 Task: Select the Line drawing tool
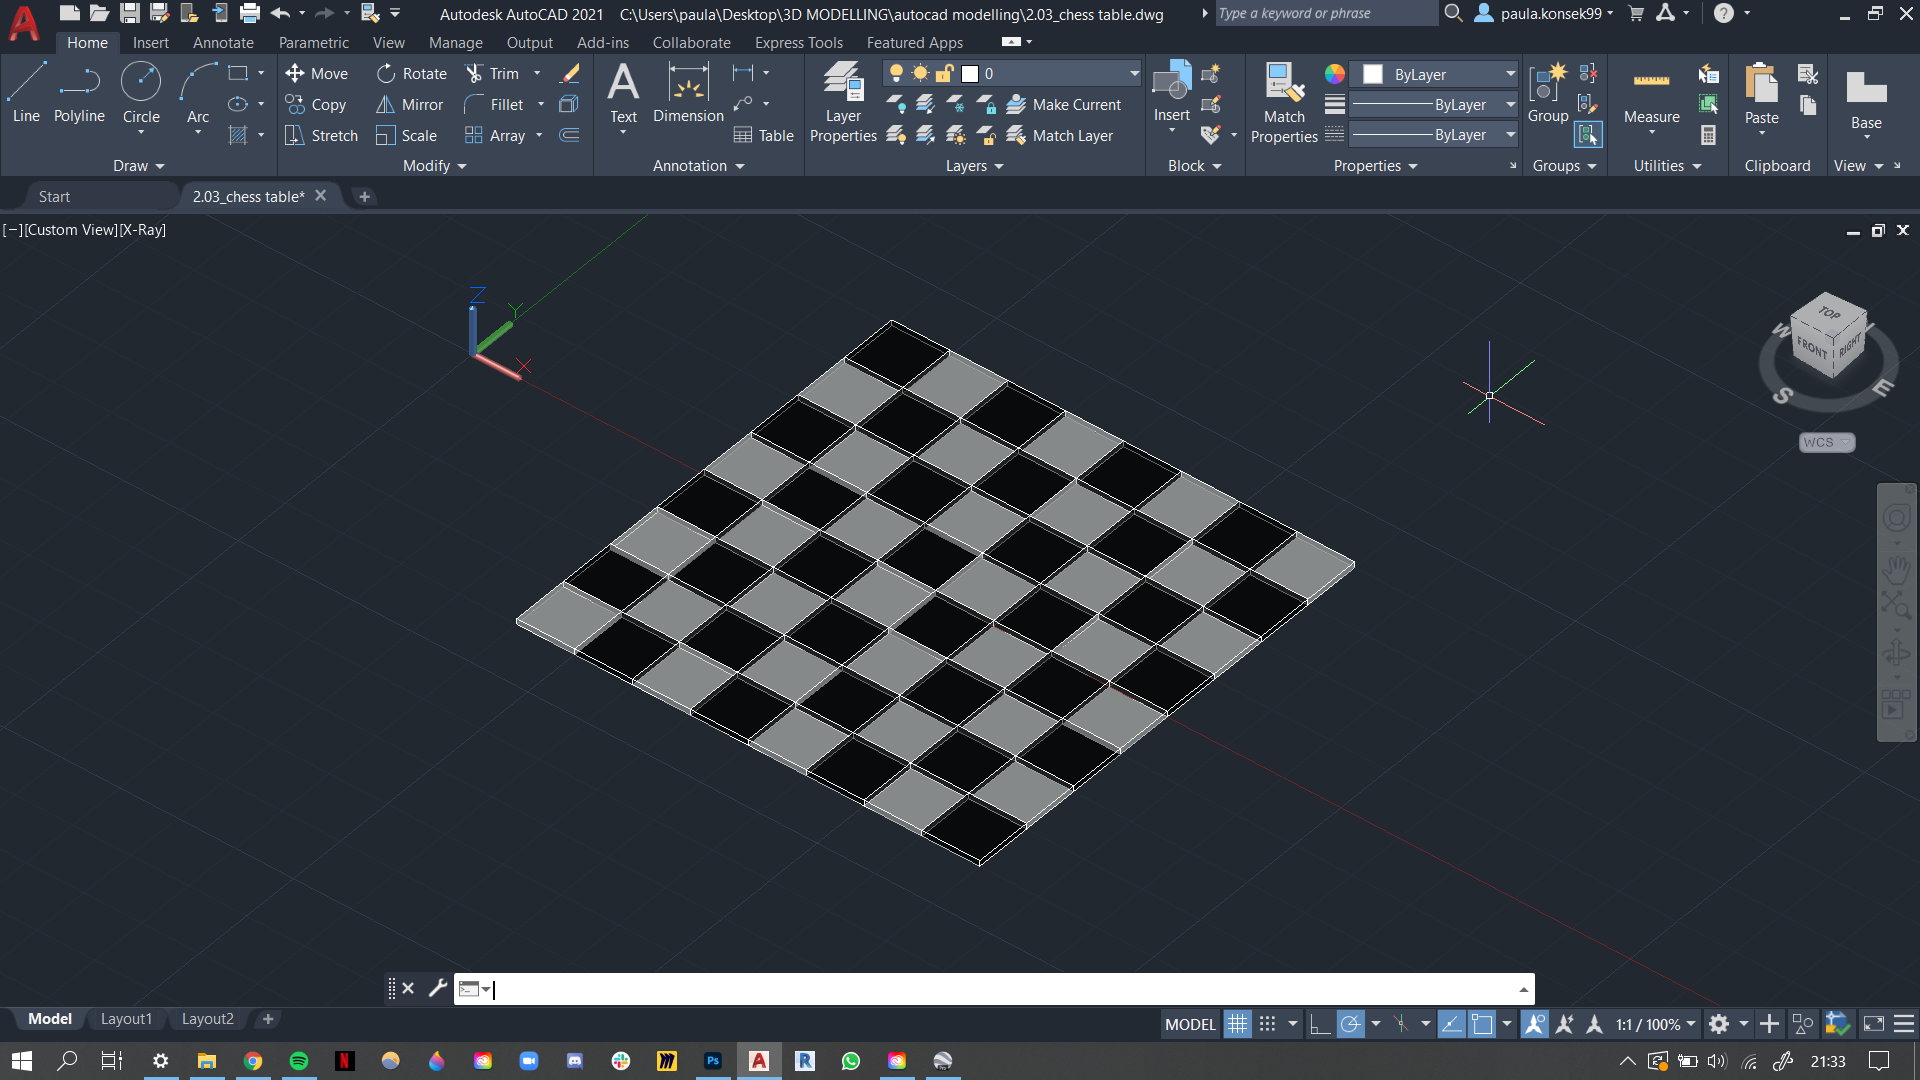pos(26,92)
